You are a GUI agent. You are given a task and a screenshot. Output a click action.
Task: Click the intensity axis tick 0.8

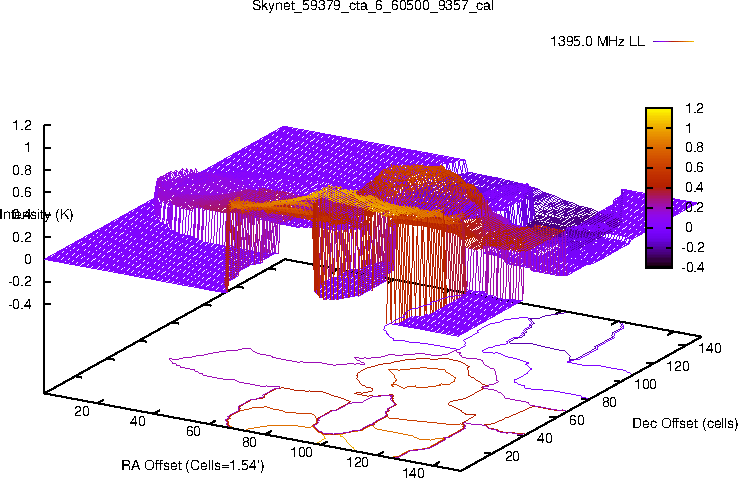pos(22,170)
